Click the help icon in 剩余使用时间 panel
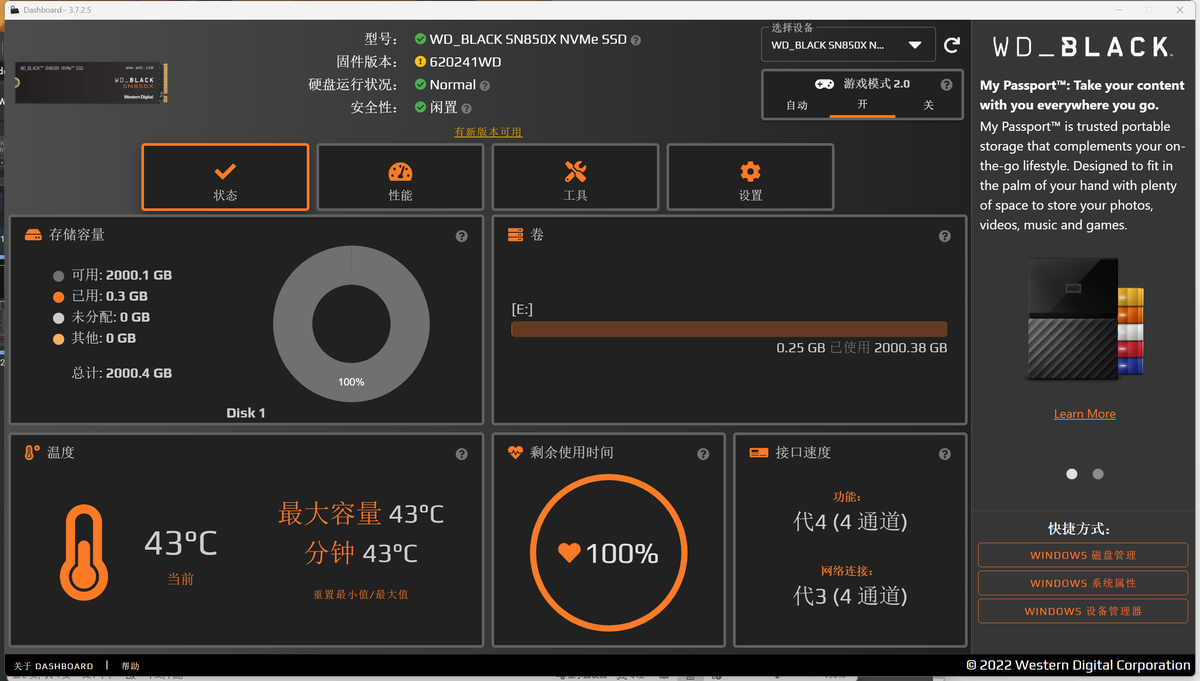Viewport: 1200px width, 681px height. point(703,454)
